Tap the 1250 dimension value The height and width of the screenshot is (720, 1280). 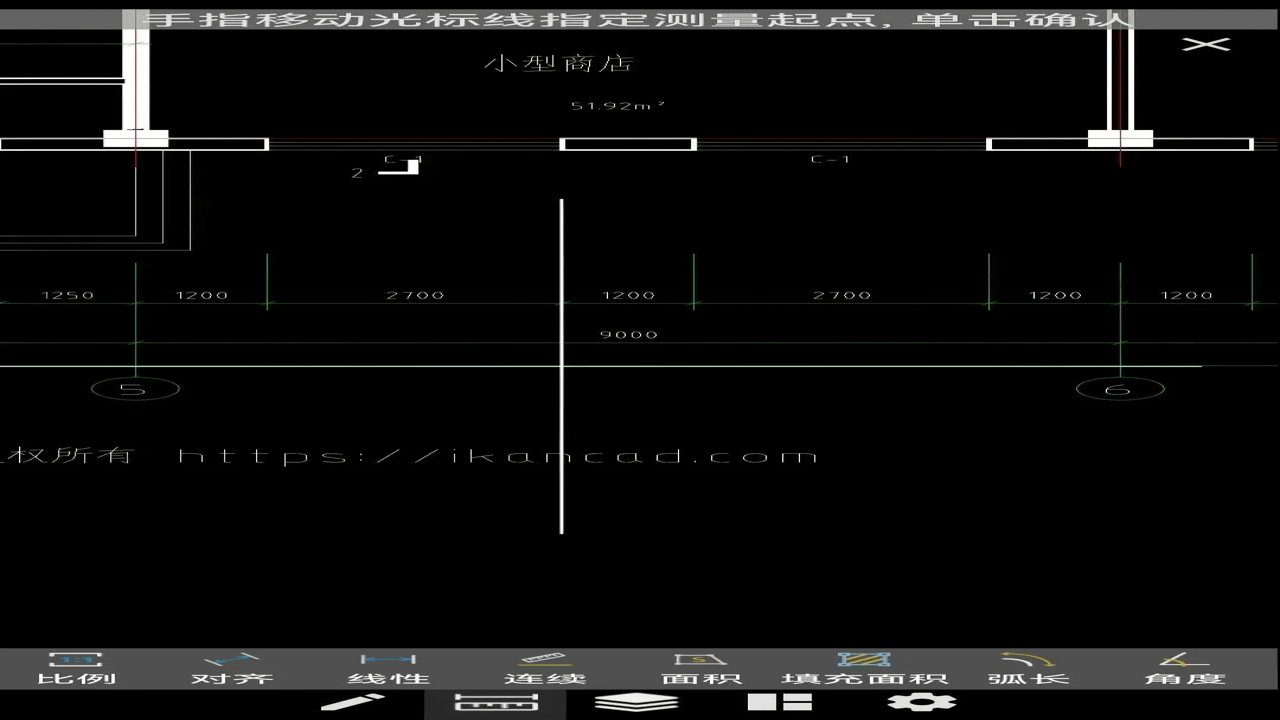tap(67, 295)
